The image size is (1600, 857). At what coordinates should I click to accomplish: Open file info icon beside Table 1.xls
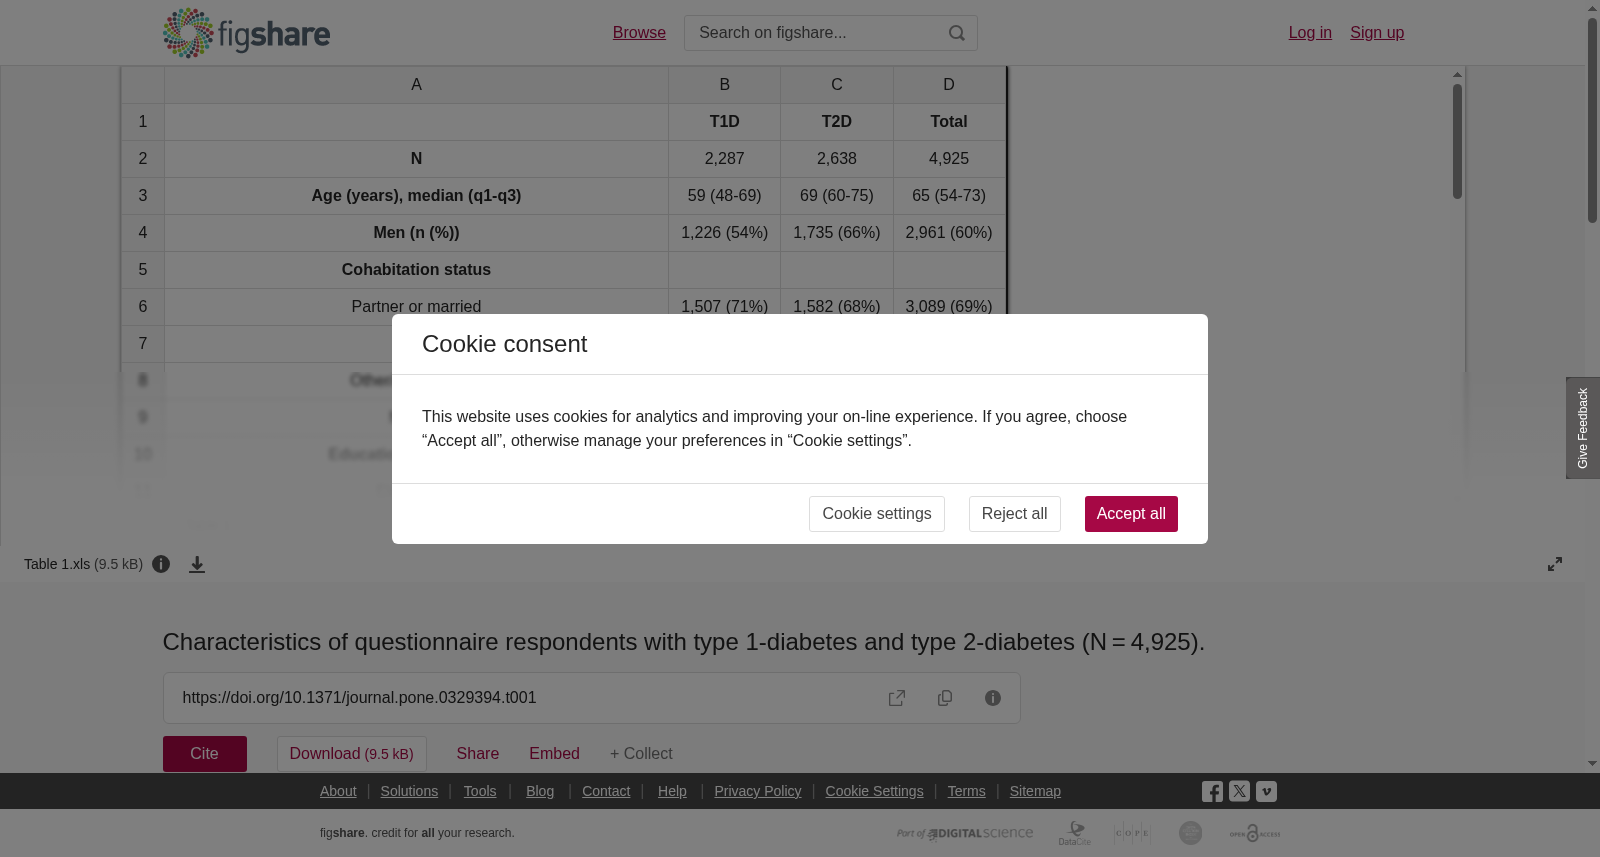coord(161,564)
